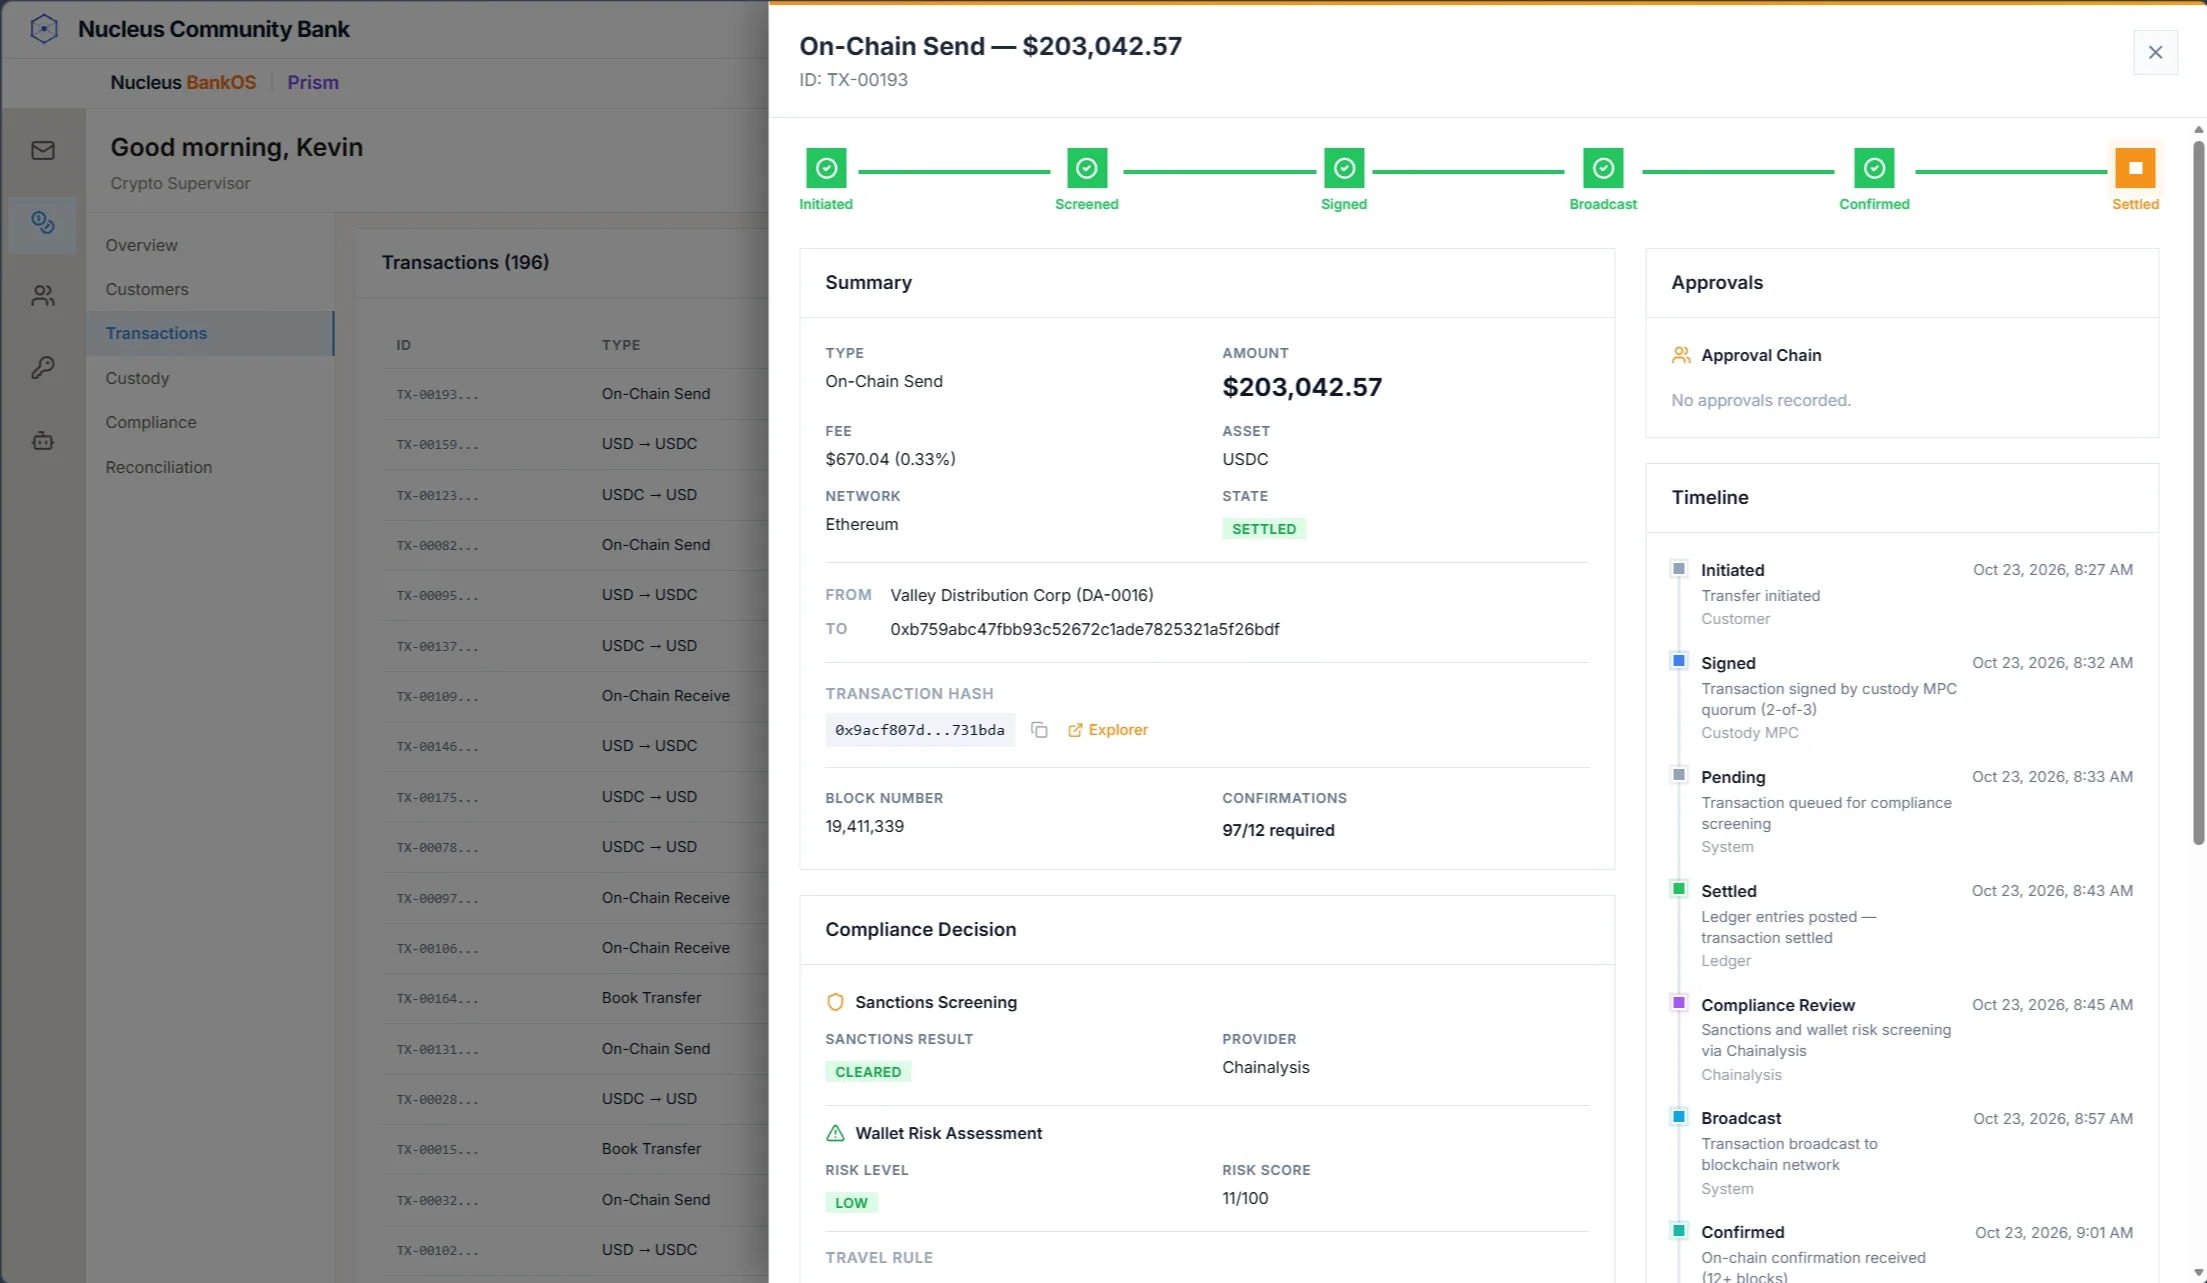Switch to the Nucleus BankOS tab
2207x1283 pixels.
point(183,82)
